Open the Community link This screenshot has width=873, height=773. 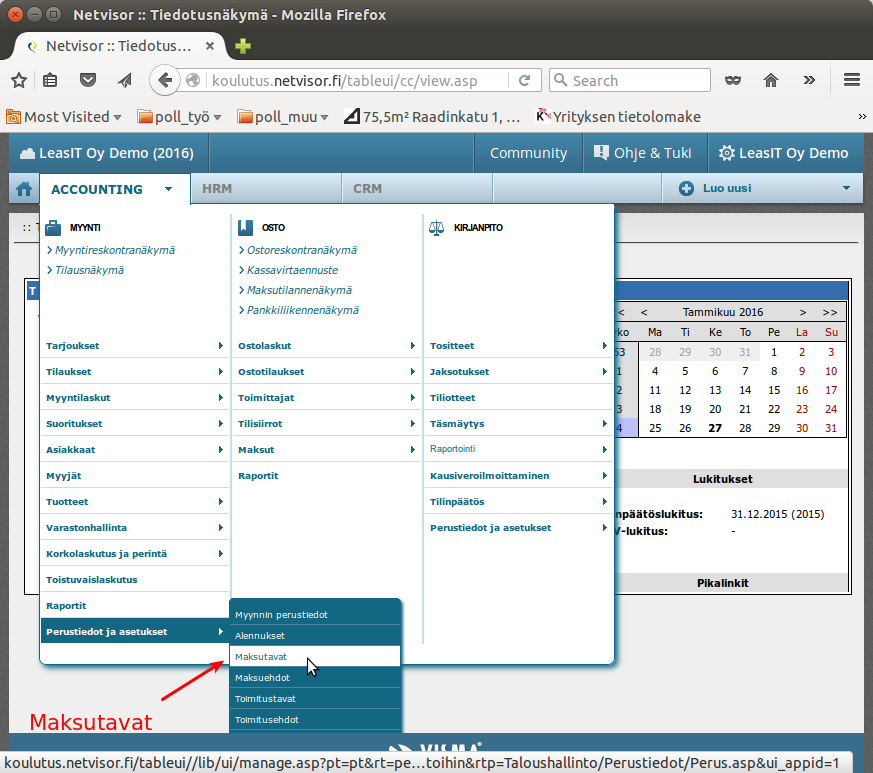528,153
